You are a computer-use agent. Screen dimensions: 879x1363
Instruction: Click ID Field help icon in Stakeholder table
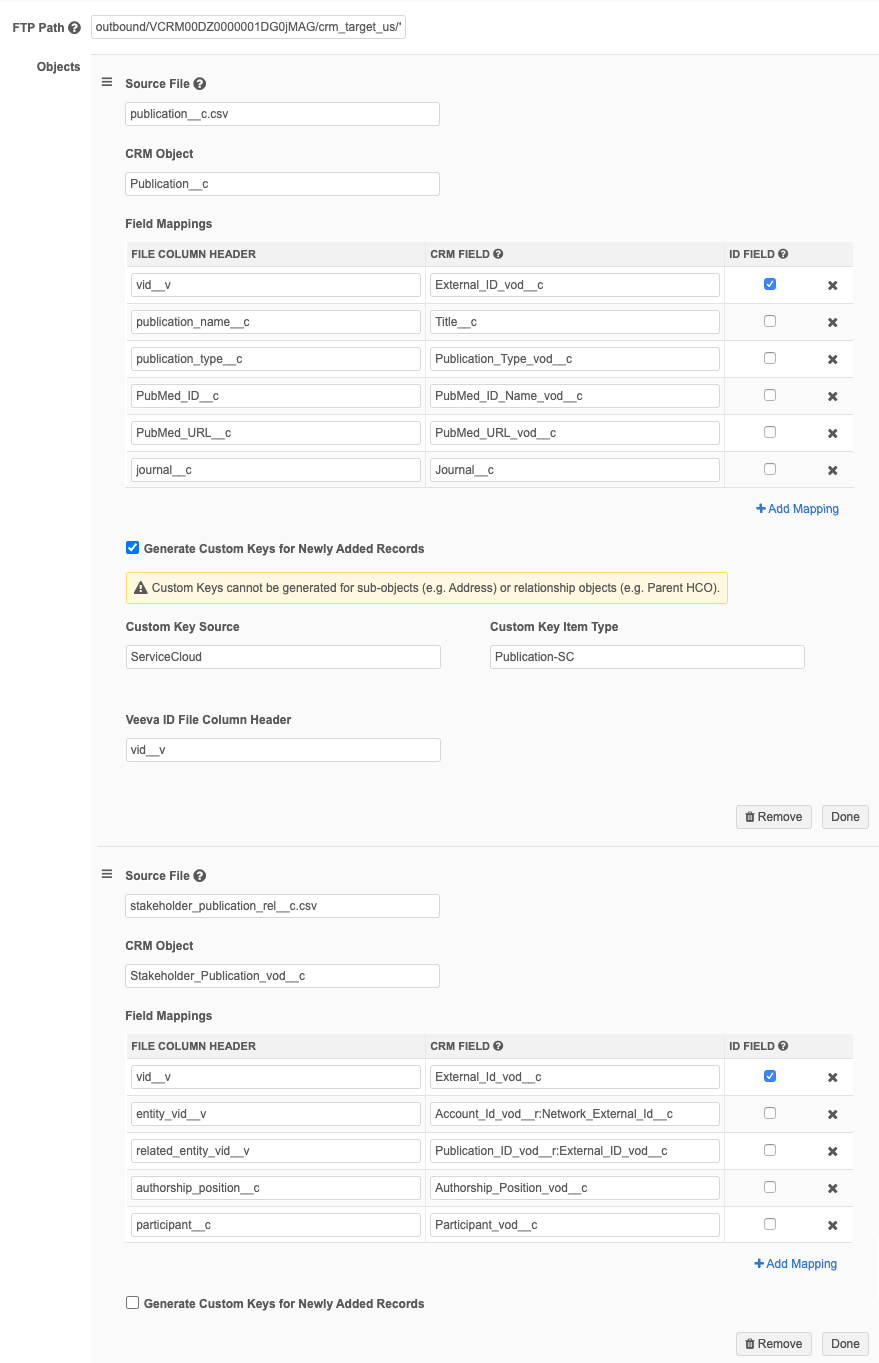click(783, 1046)
